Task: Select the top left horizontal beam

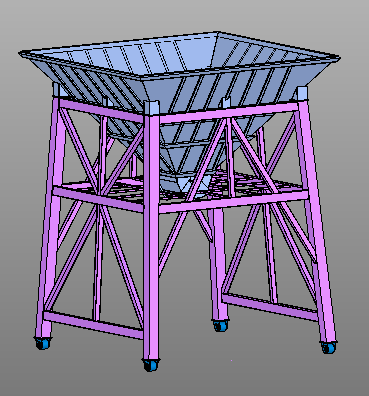Action: point(101,109)
